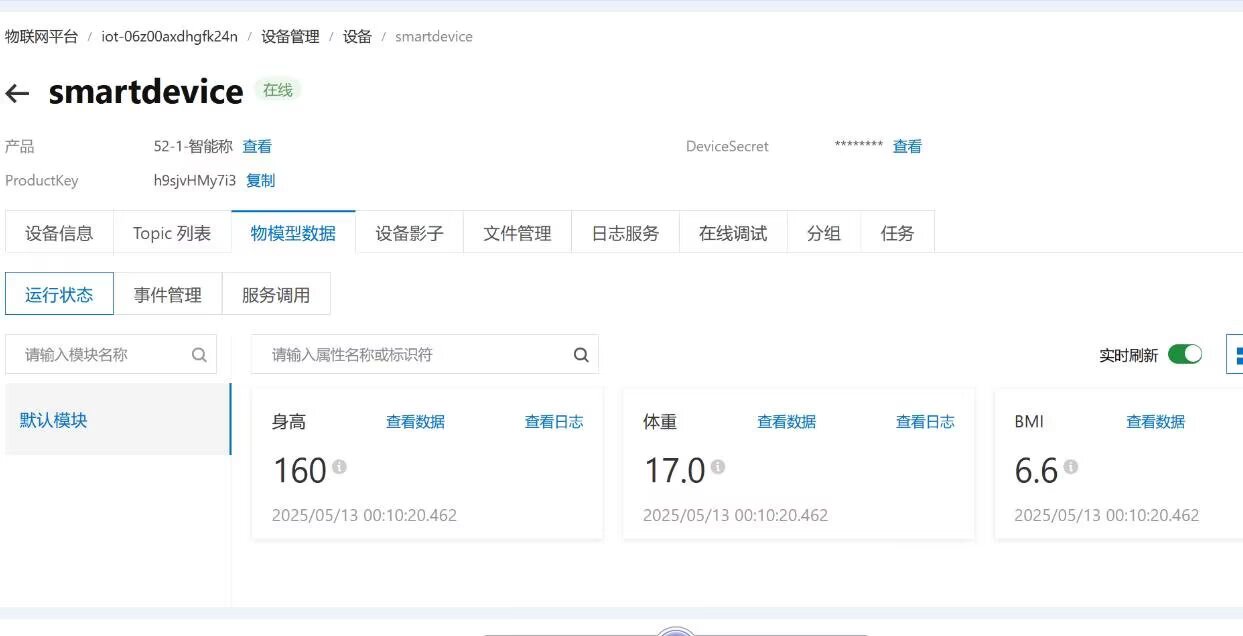Click the timestamp under 身高 card
Image resolution: width=1243 pixels, height=636 pixels.
(364, 515)
